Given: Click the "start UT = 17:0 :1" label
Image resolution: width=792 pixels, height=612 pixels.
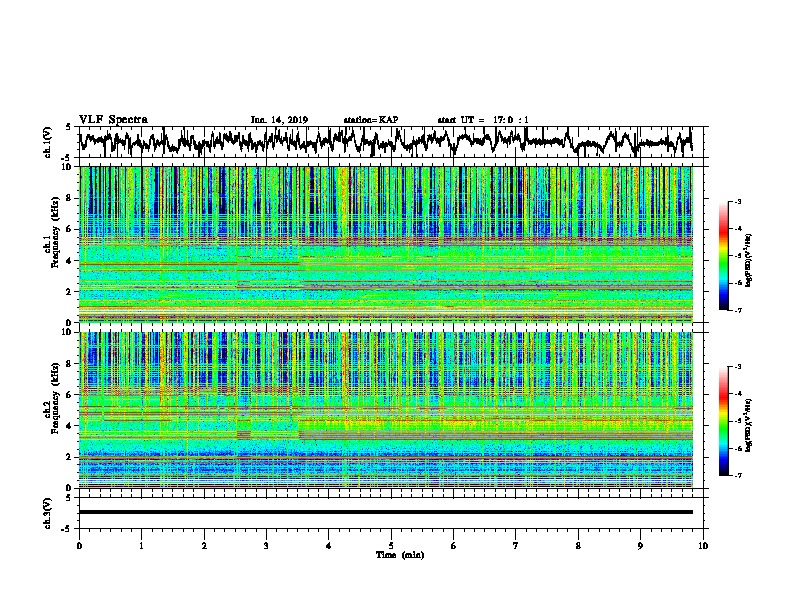Looking at the screenshot, I should point(483,120).
